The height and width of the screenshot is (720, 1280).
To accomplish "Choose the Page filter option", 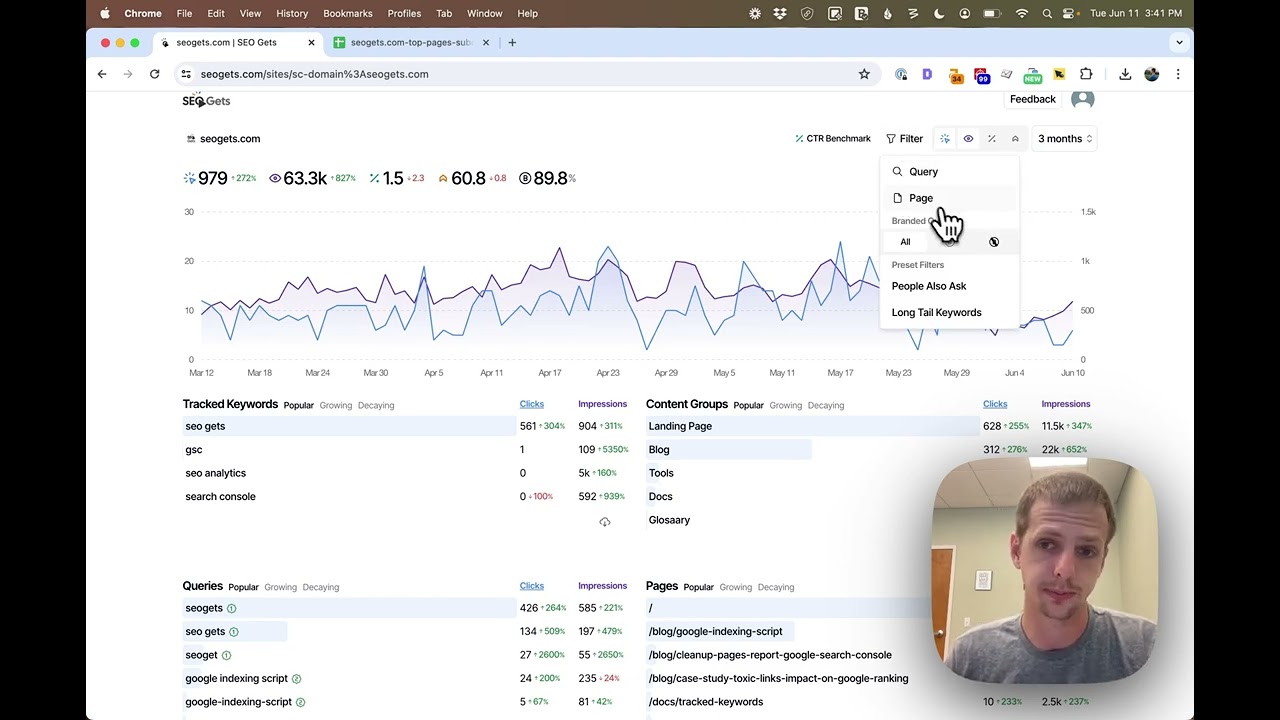I will [x=949, y=198].
